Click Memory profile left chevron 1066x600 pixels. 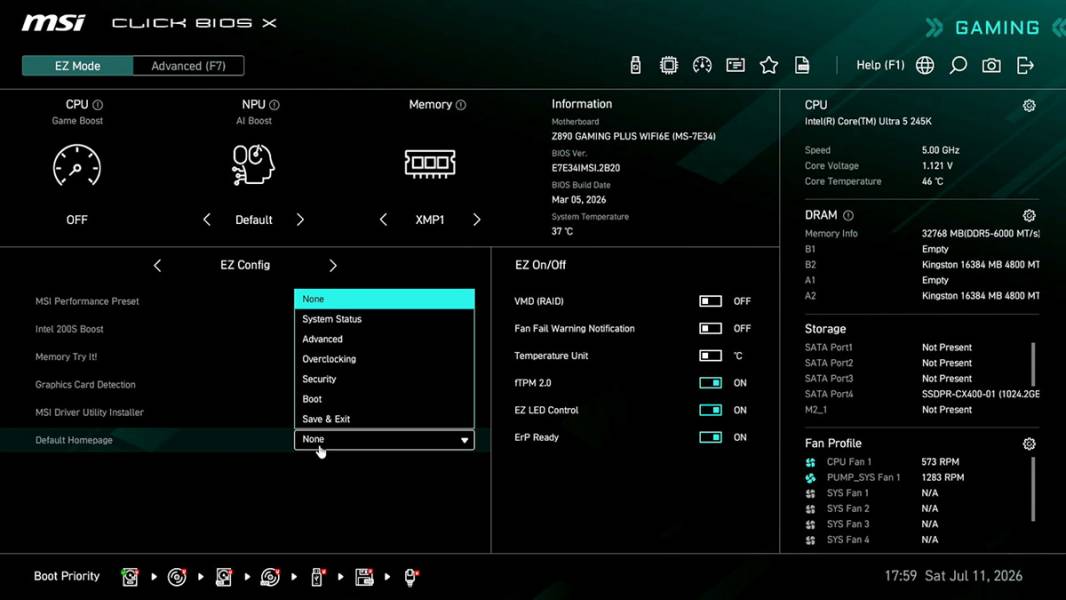pyautogui.click(x=383, y=219)
